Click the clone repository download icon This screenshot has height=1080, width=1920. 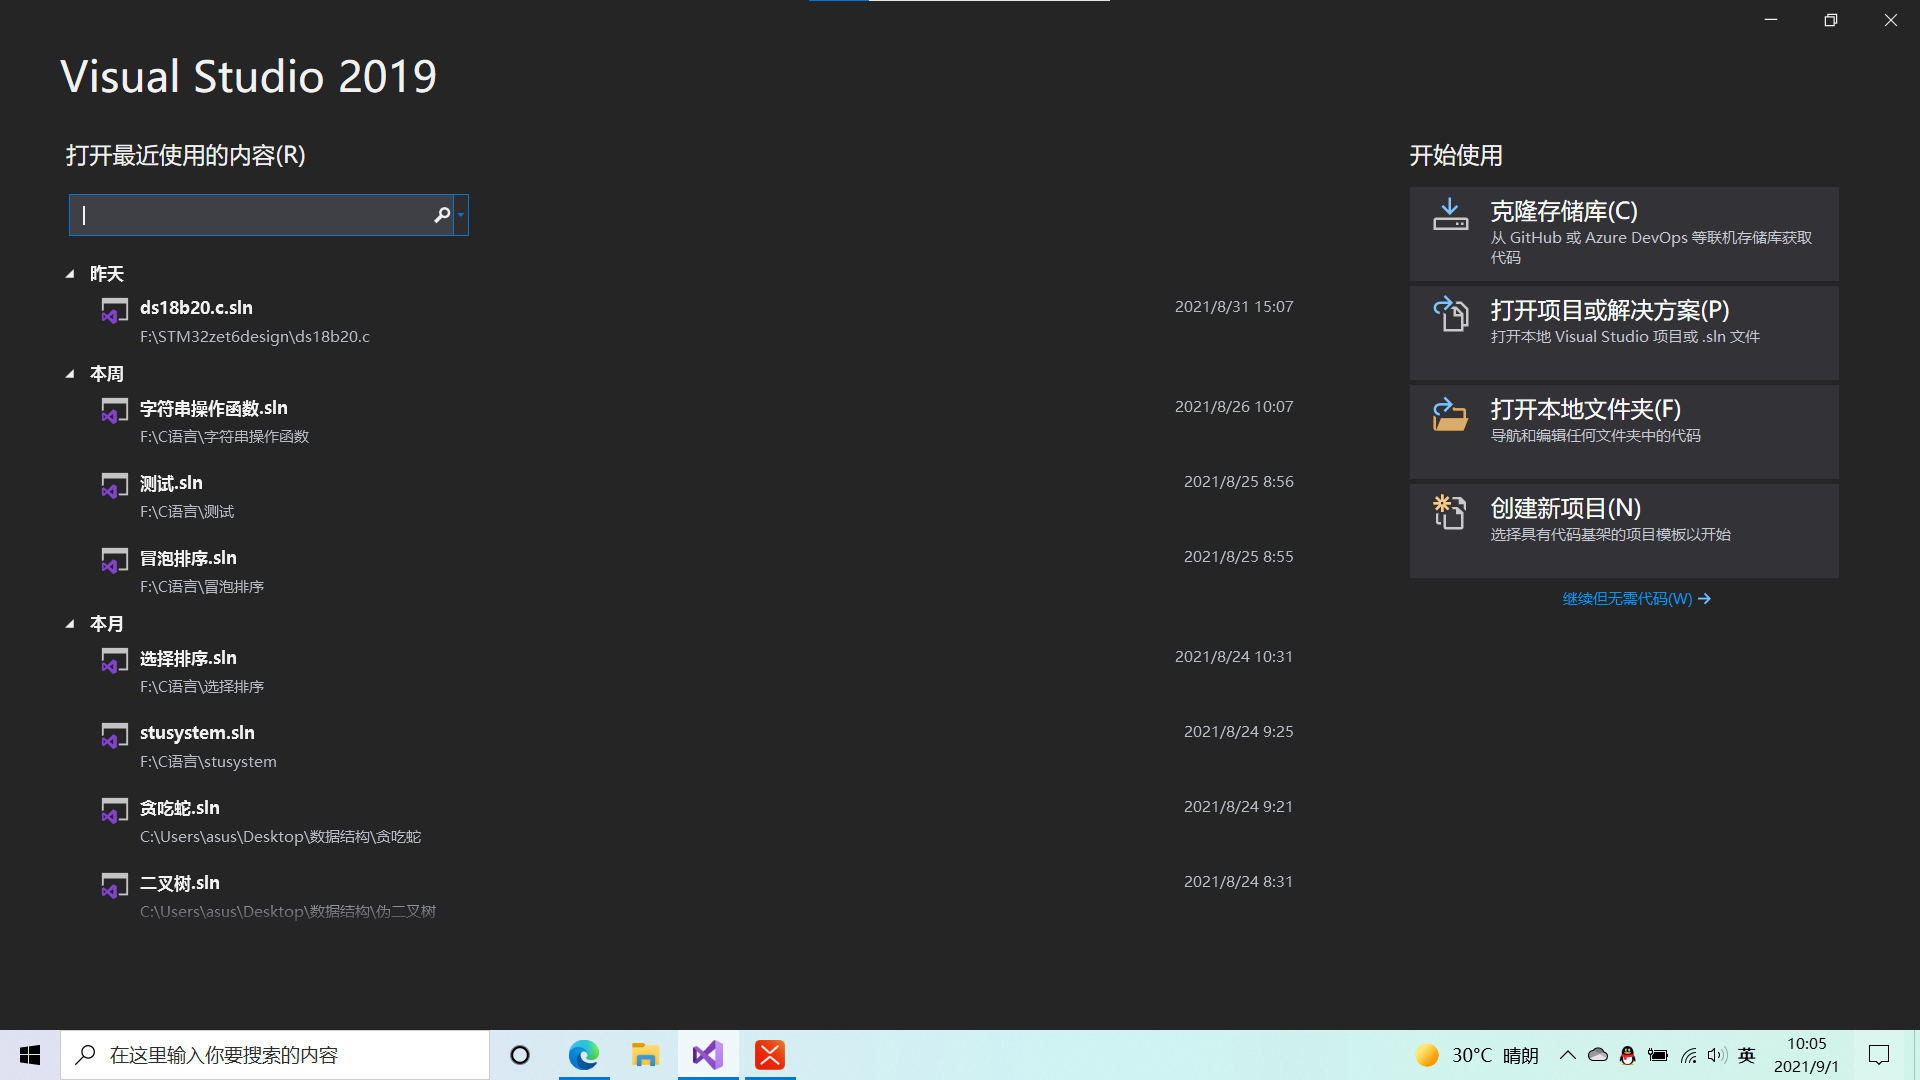tap(1450, 215)
